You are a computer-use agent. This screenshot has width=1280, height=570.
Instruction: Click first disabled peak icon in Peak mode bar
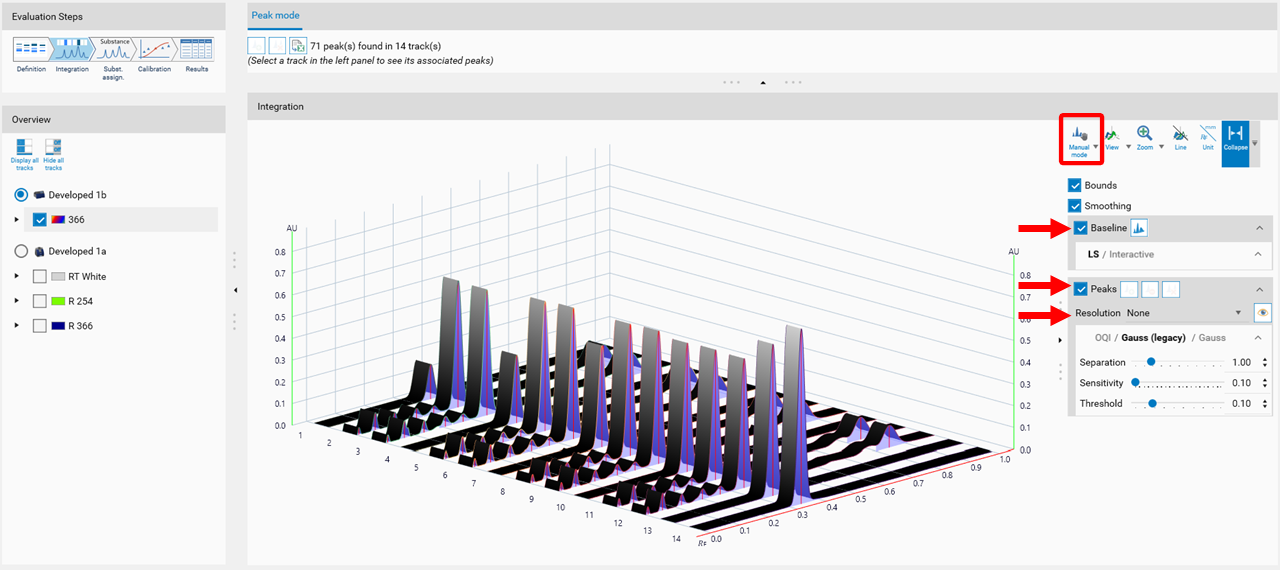pos(256,46)
